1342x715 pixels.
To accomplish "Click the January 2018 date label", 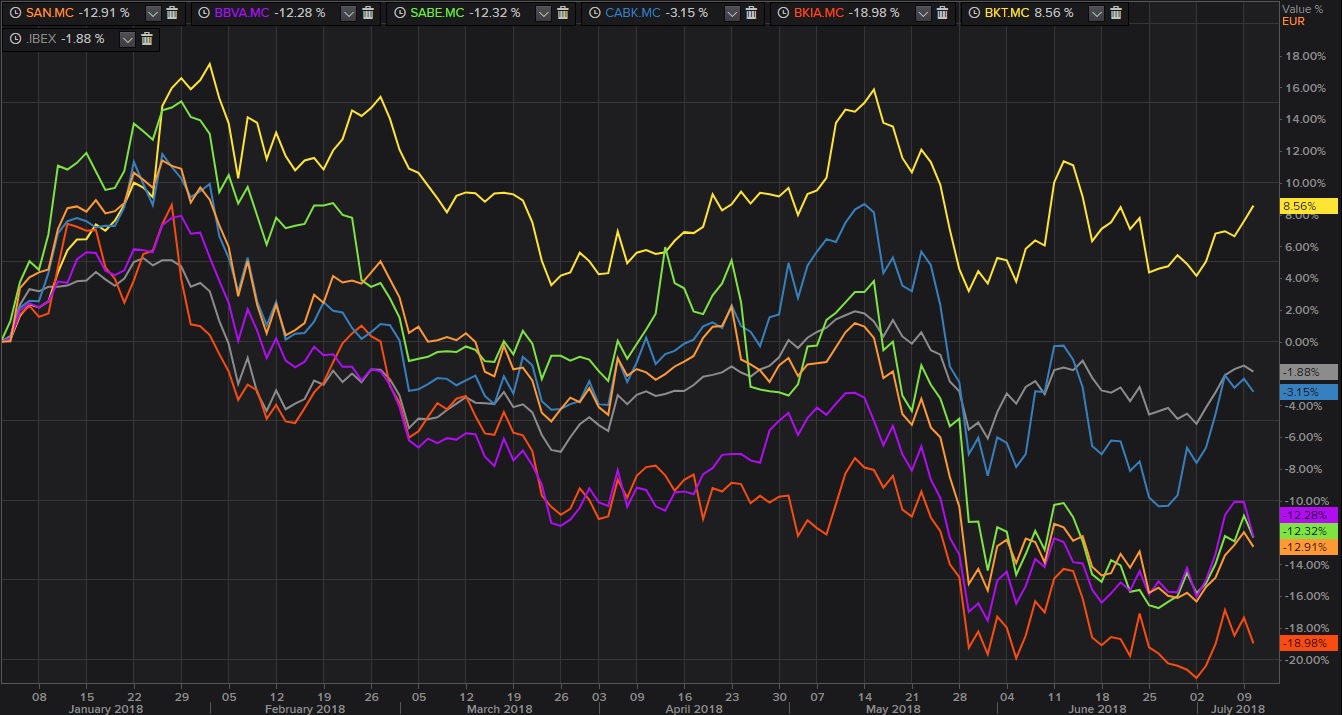I will click(105, 708).
